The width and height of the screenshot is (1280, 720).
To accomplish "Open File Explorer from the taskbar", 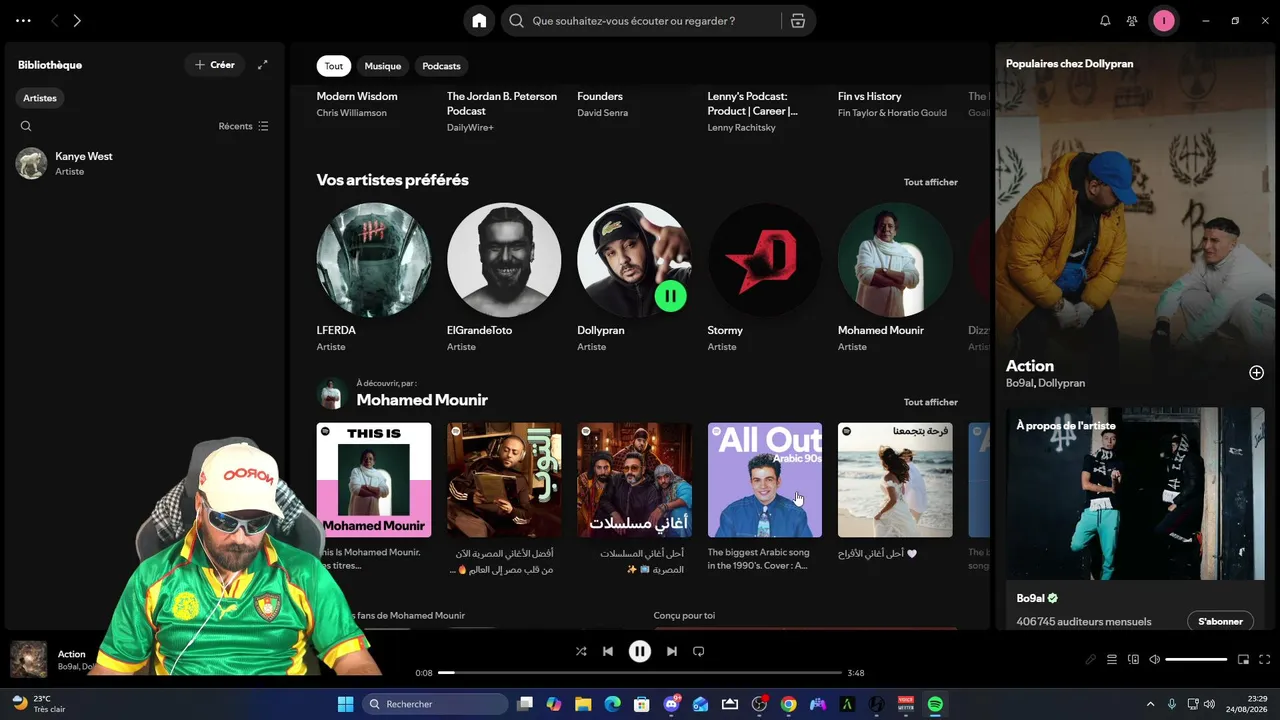I will pos(583,704).
